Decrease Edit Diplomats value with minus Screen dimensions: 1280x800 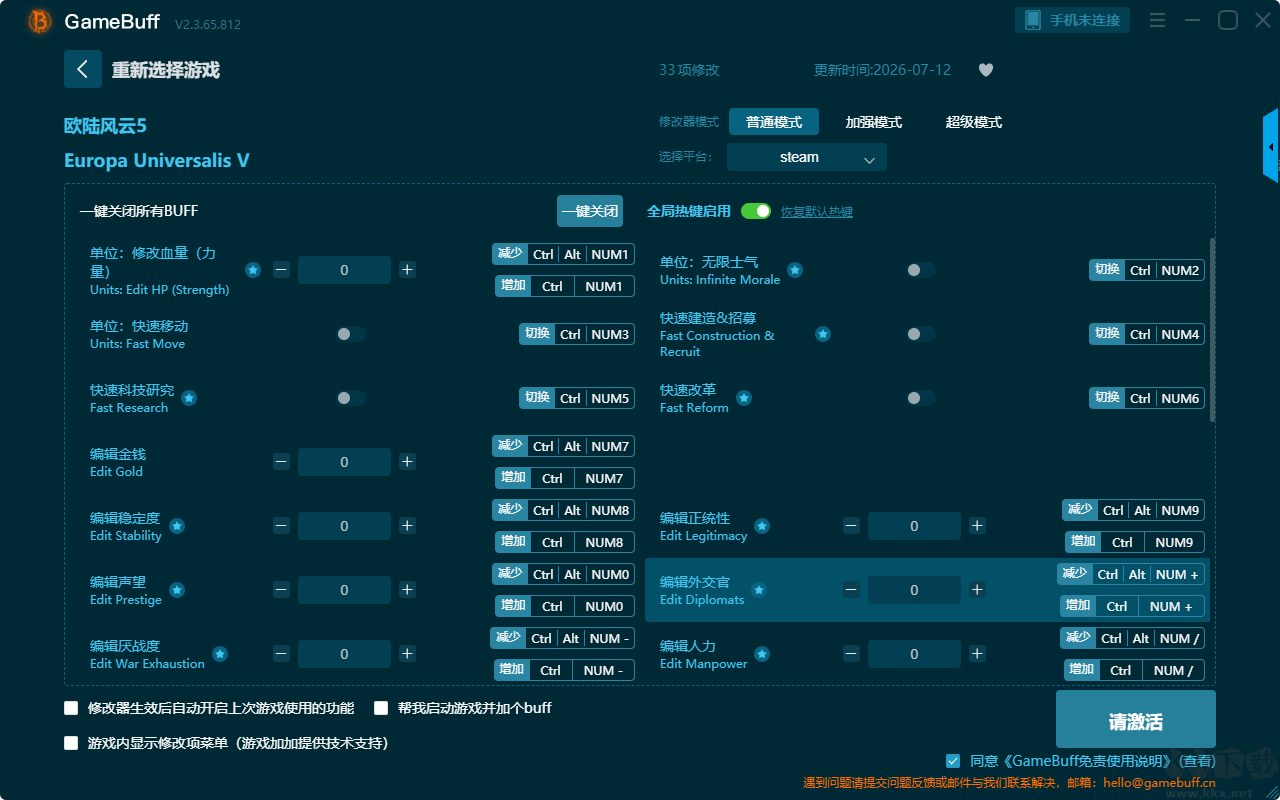coord(851,590)
